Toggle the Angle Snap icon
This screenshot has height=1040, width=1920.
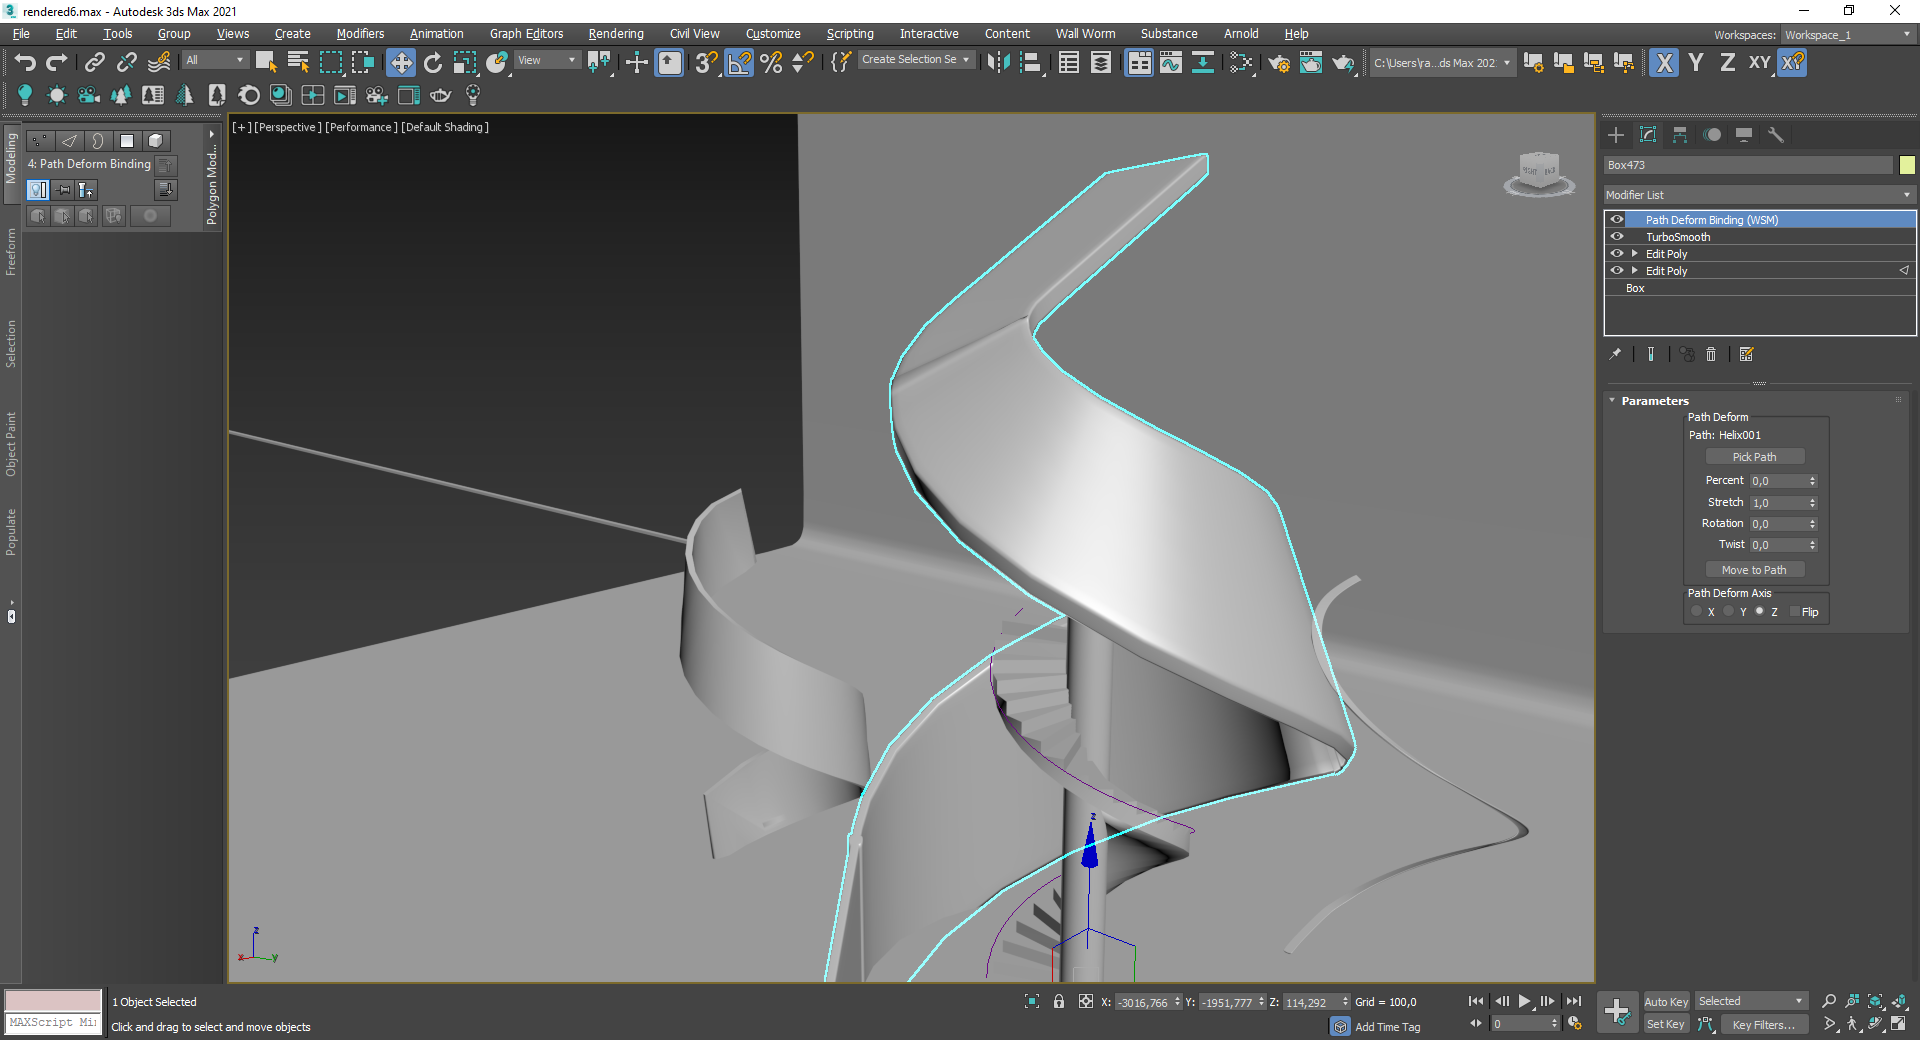[x=739, y=63]
